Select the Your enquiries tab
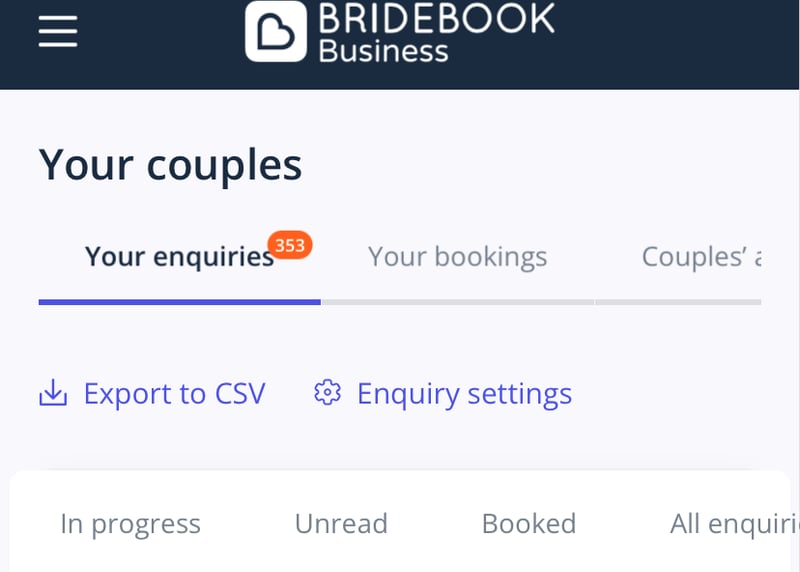Viewport: 800px width, 572px height. [179, 258]
